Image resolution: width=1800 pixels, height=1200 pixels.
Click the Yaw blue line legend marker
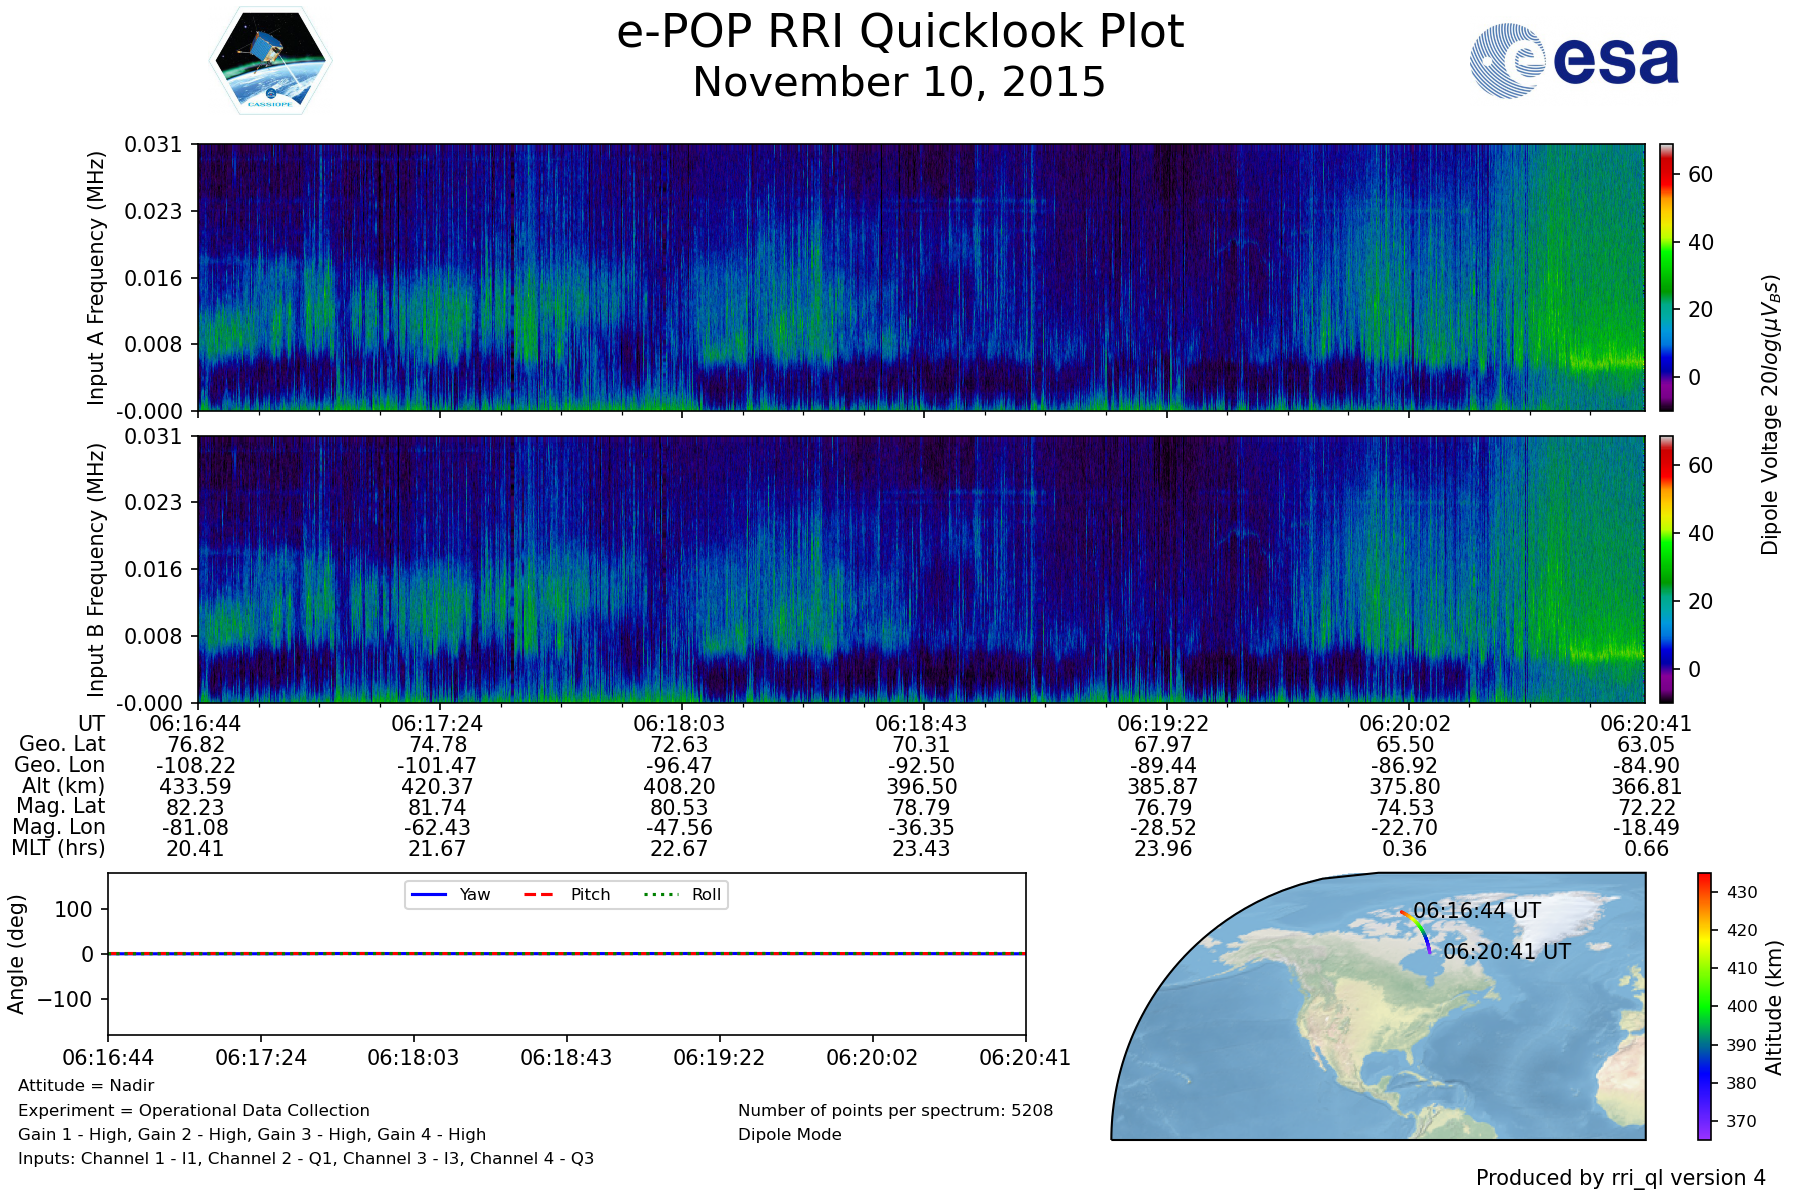(428, 894)
